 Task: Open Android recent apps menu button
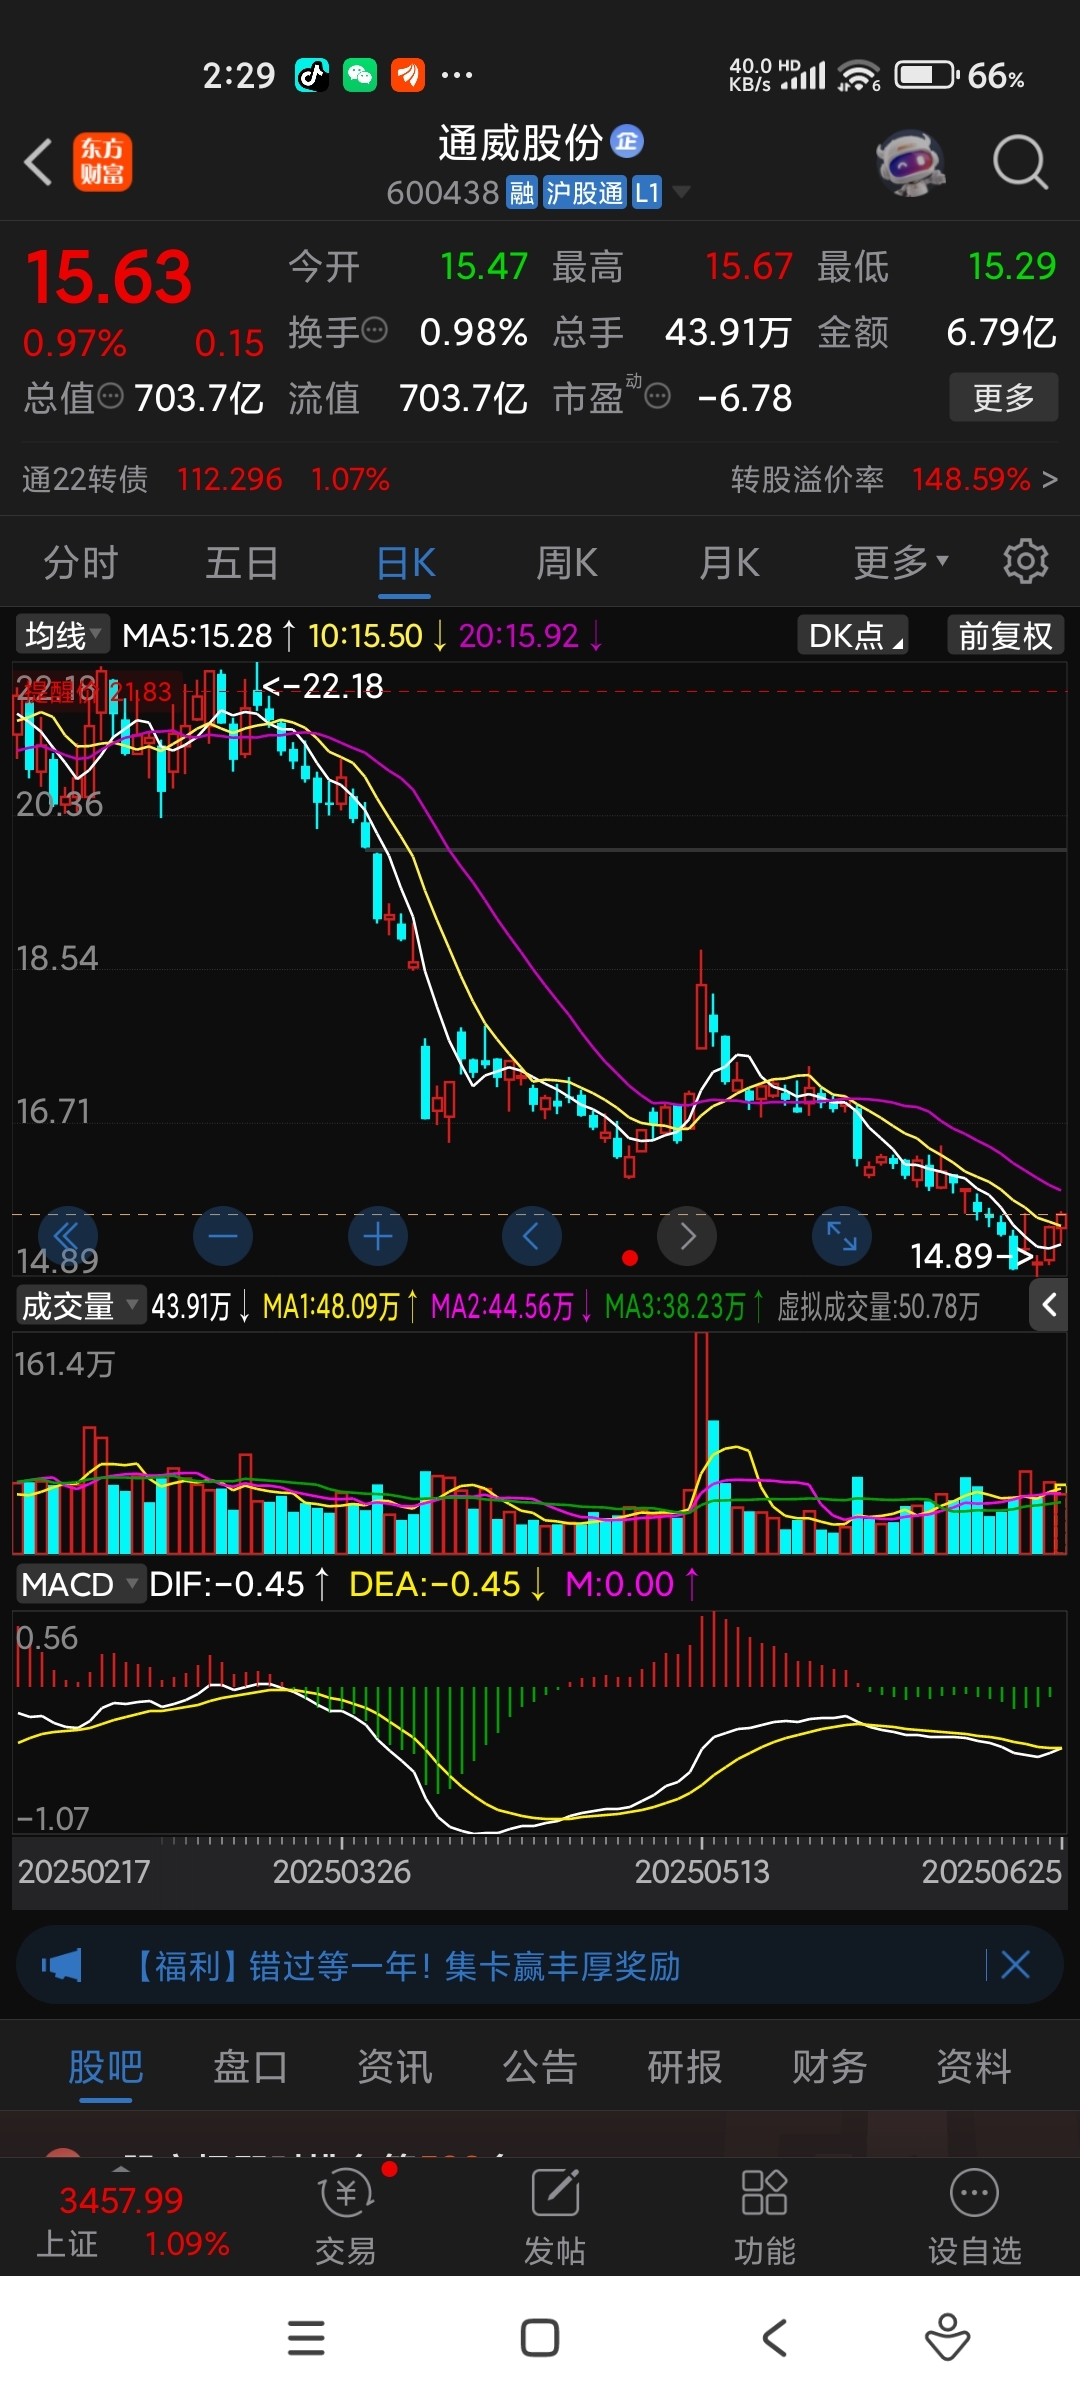pyautogui.click(x=306, y=2338)
